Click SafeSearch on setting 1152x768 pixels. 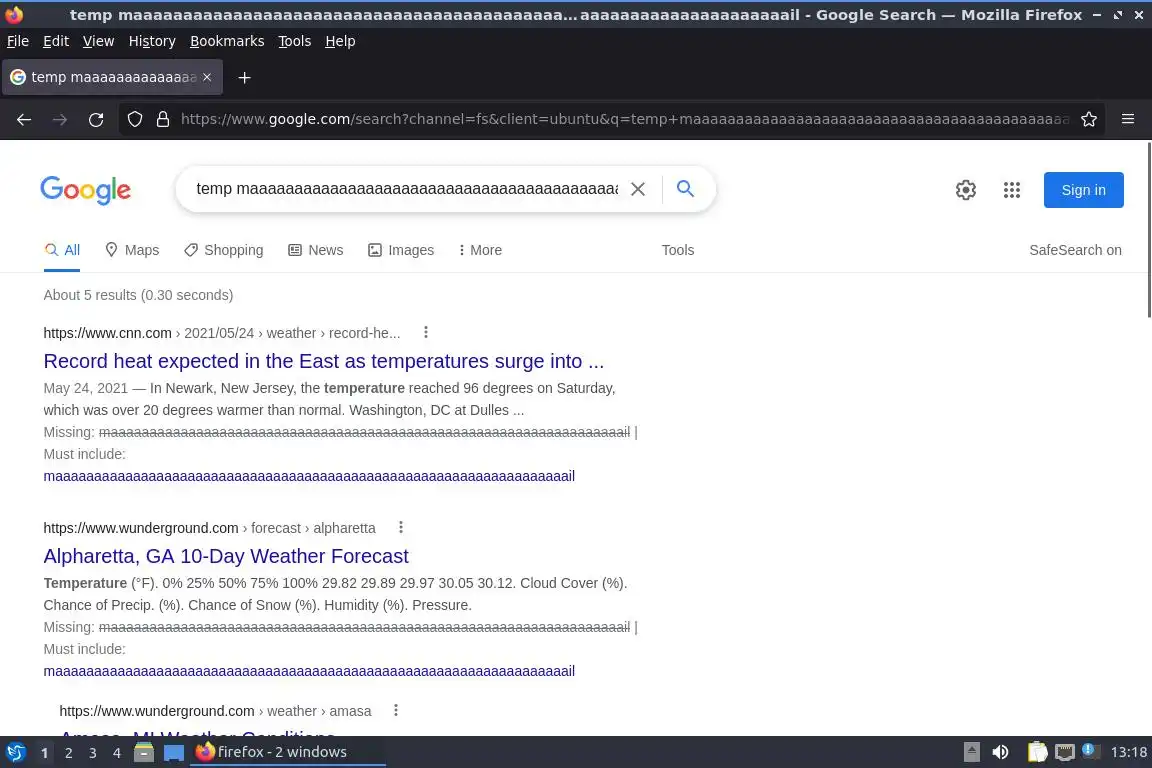tap(1075, 250)
